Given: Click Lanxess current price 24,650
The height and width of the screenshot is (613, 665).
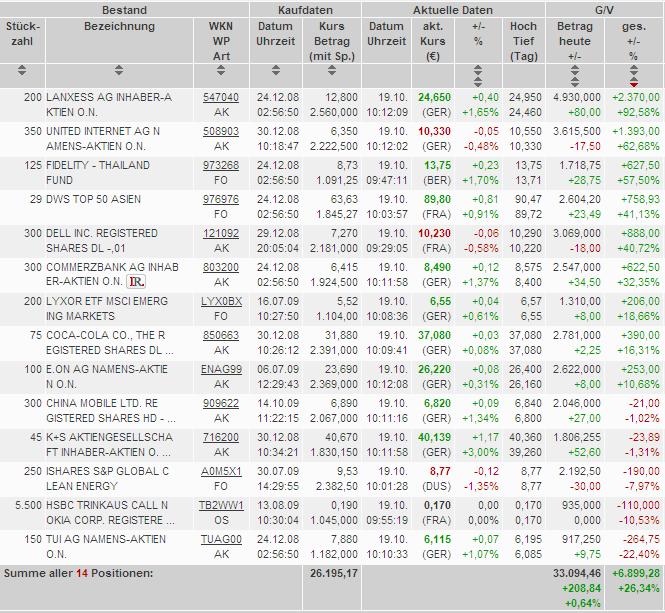Looking at the screenshot, I should point(434,97).
